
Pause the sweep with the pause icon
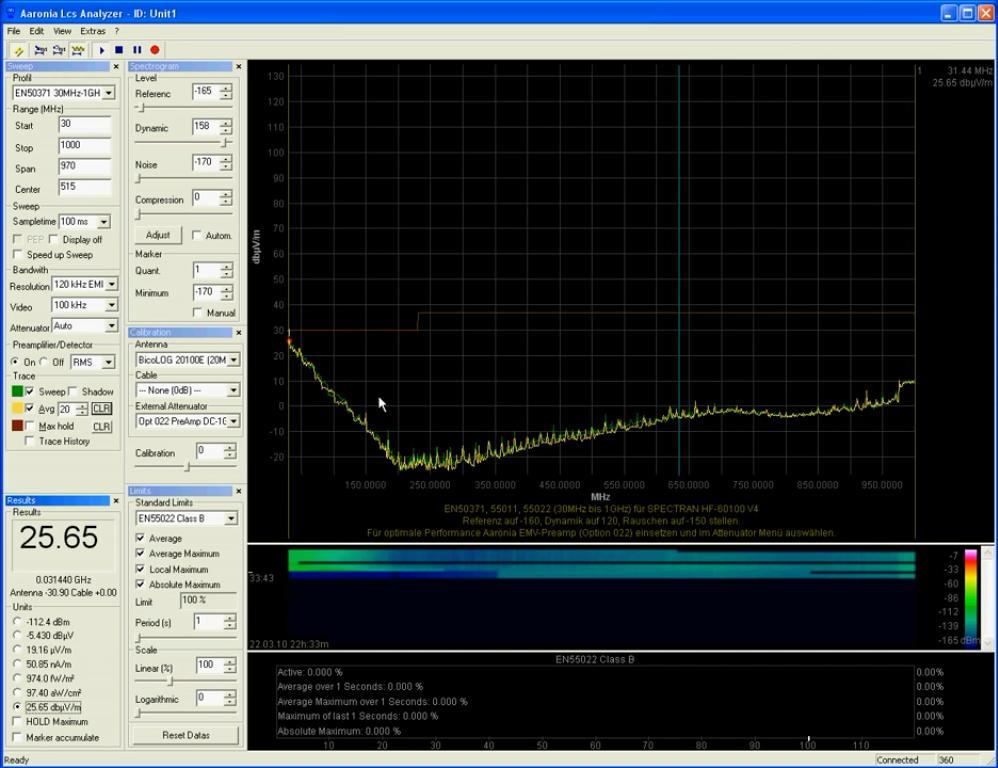pos(137,50)
